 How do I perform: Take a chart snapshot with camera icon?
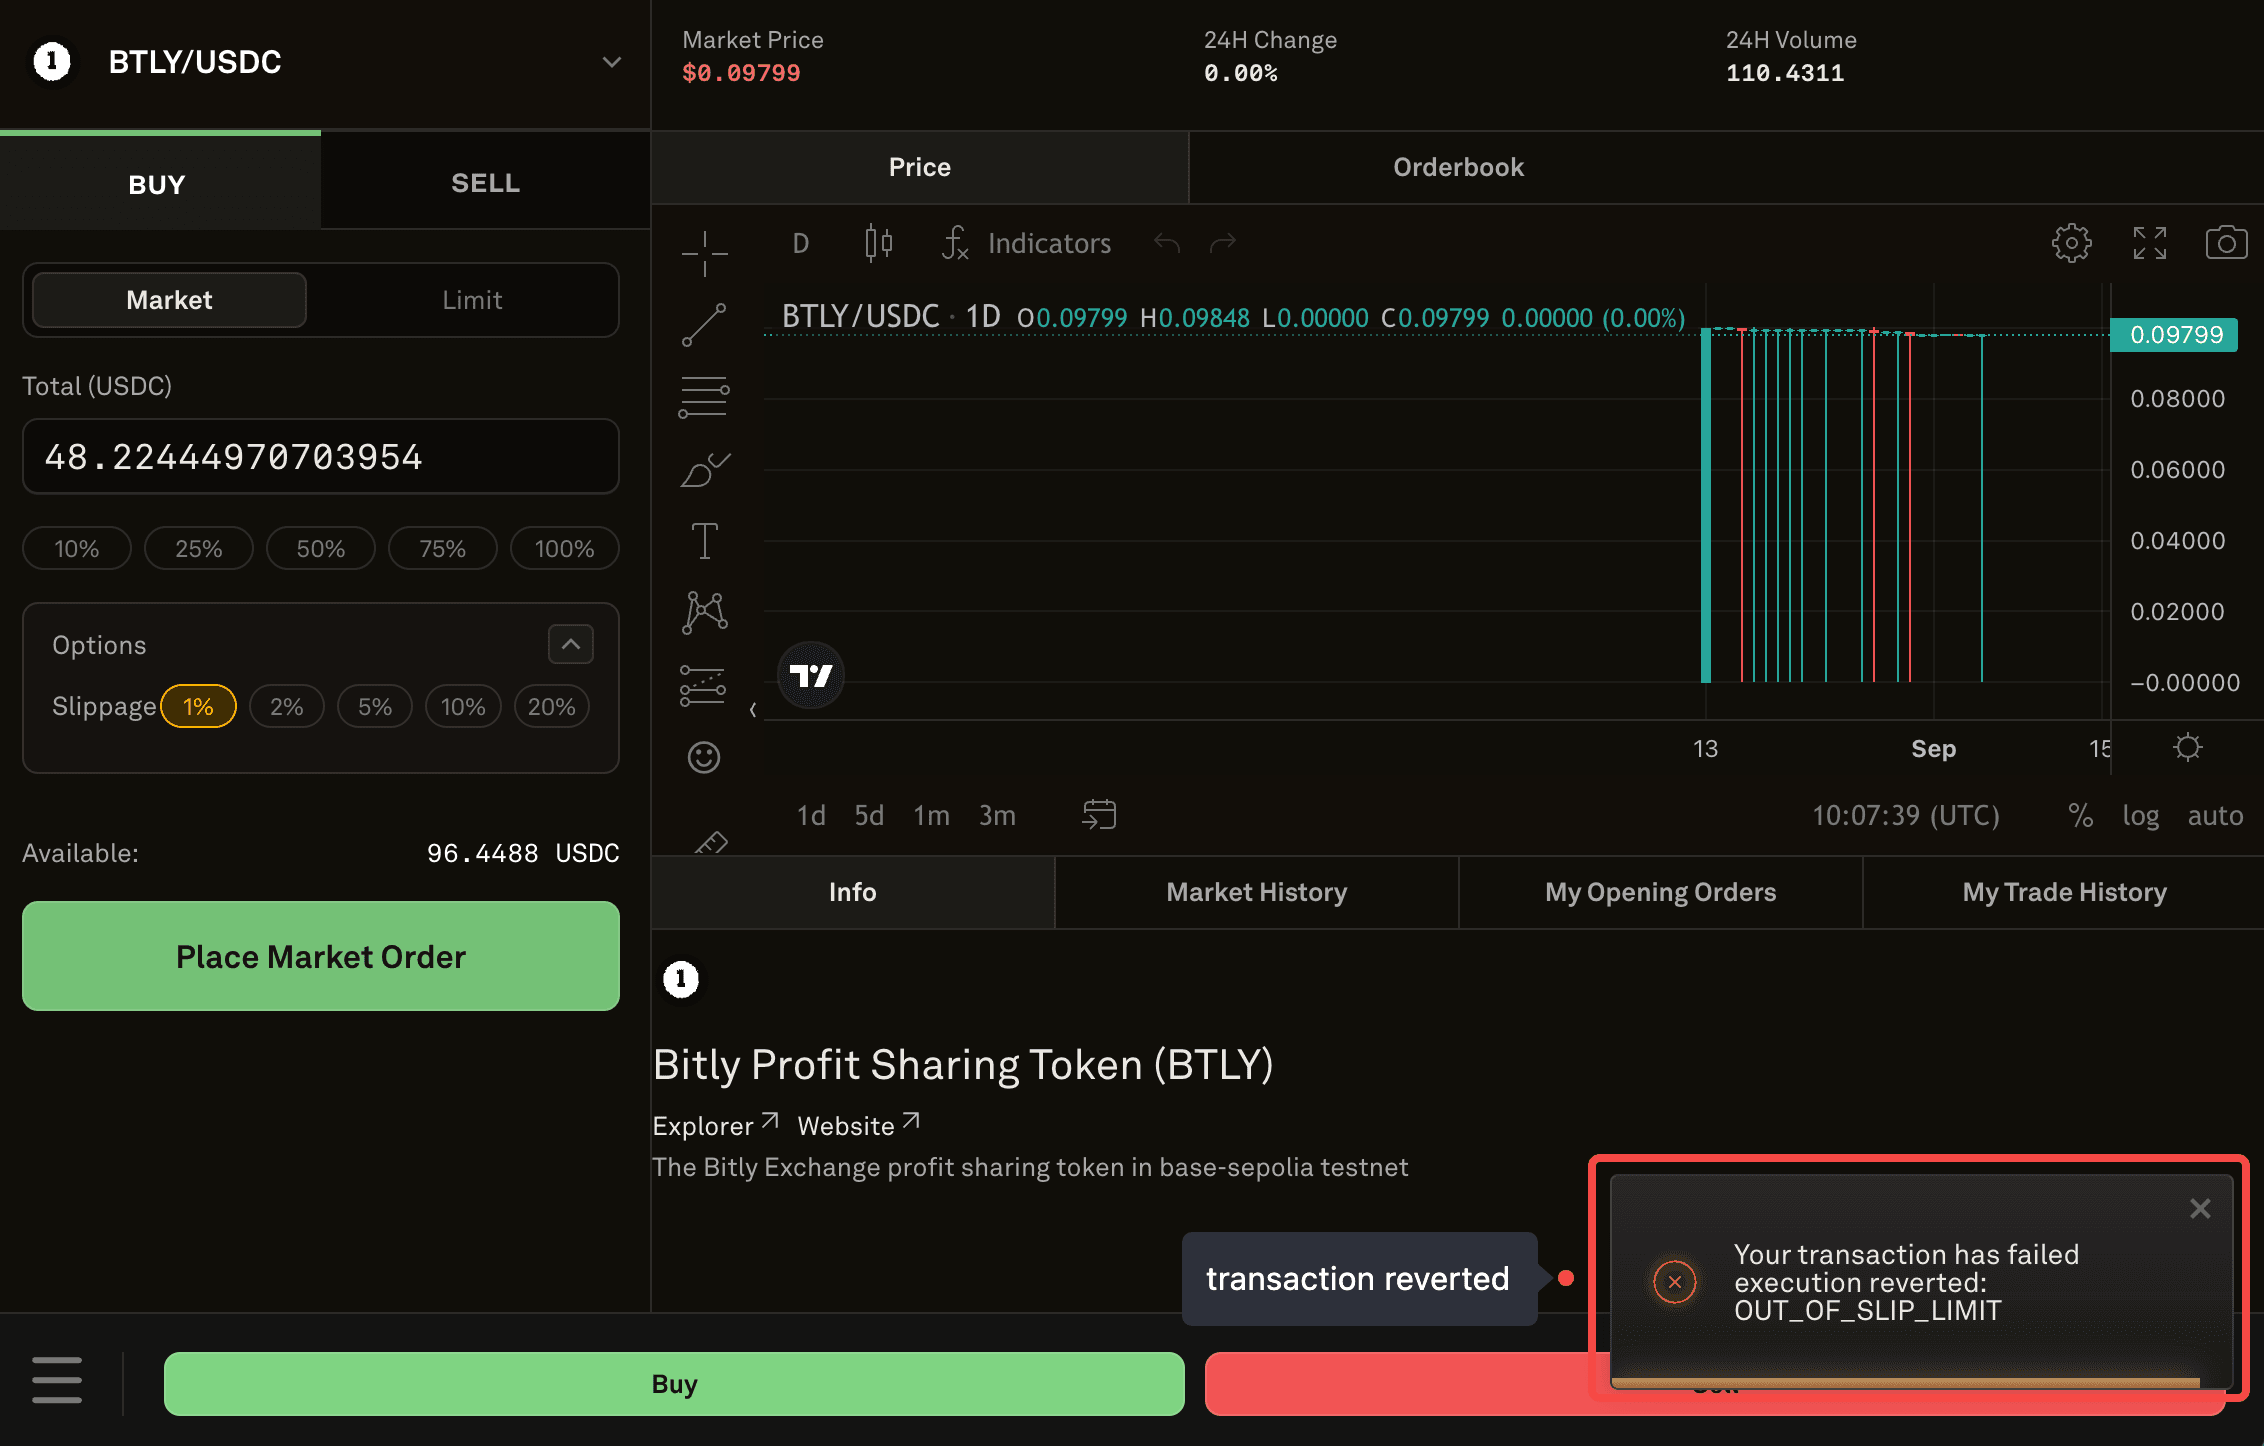coord(2226,243)
